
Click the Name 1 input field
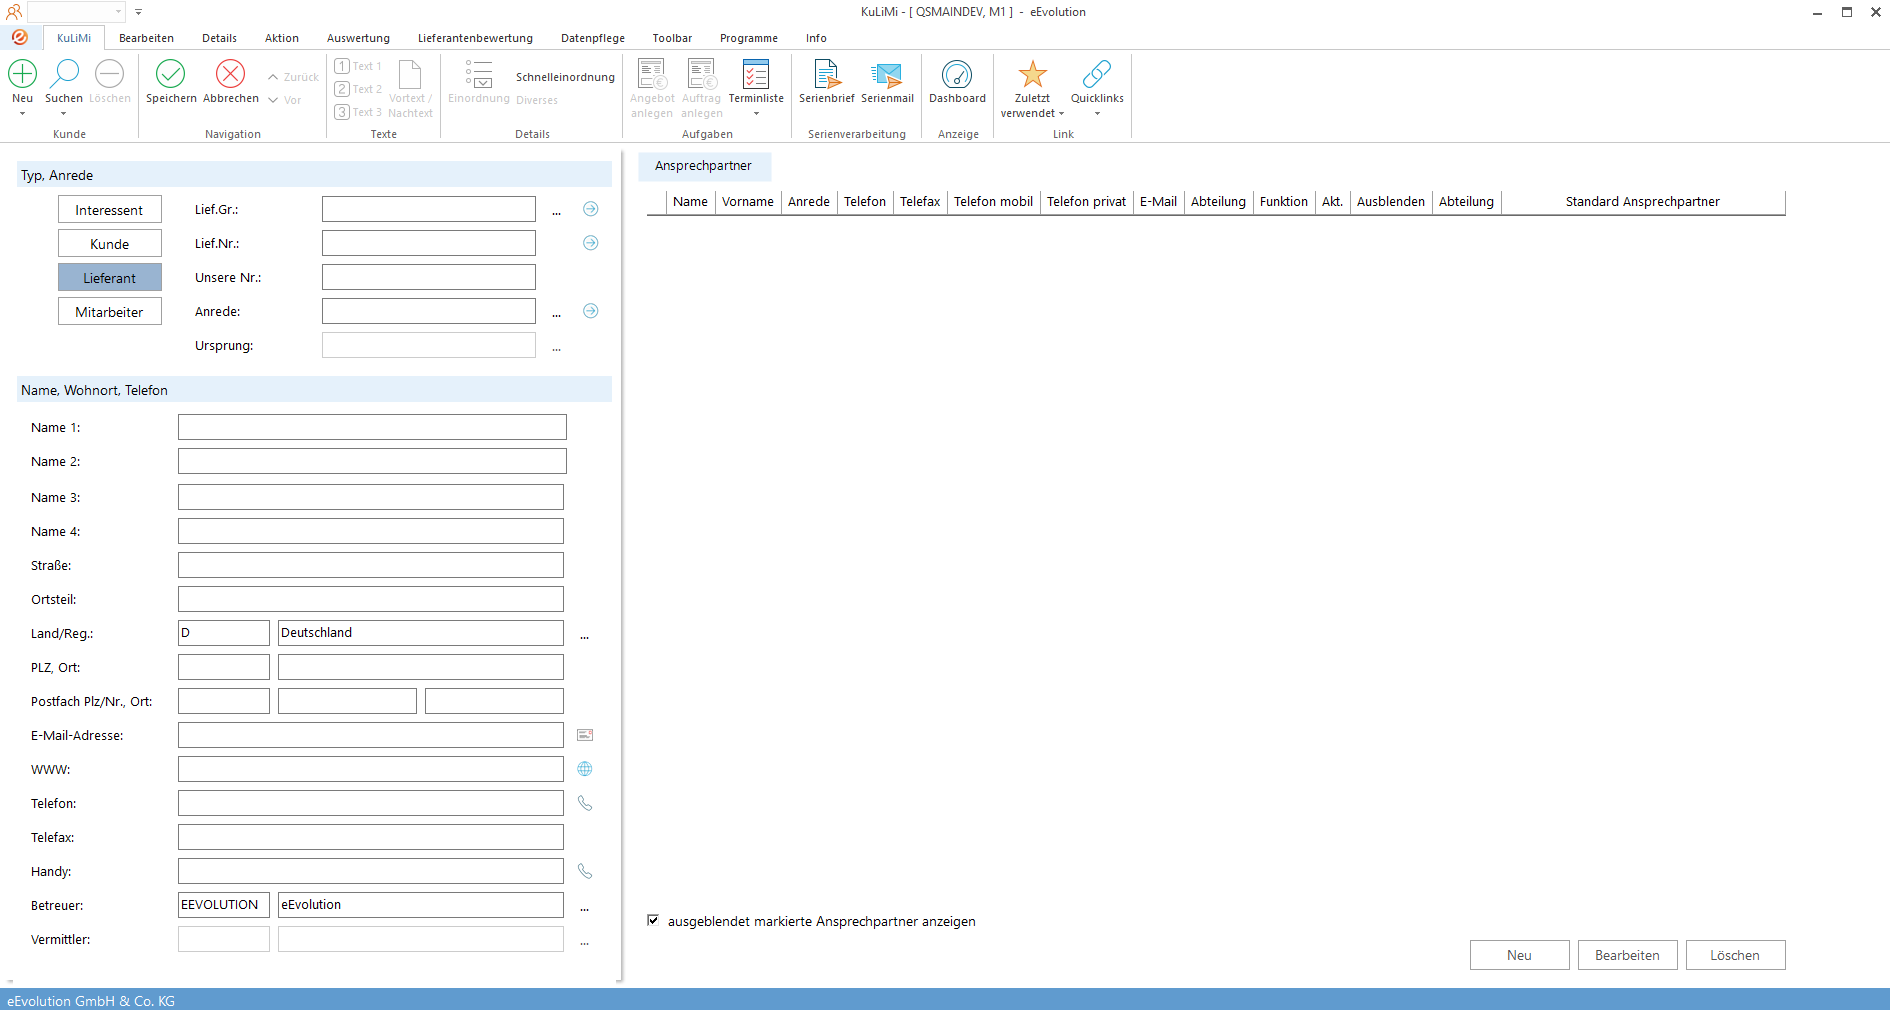click(x=372, y=427)
